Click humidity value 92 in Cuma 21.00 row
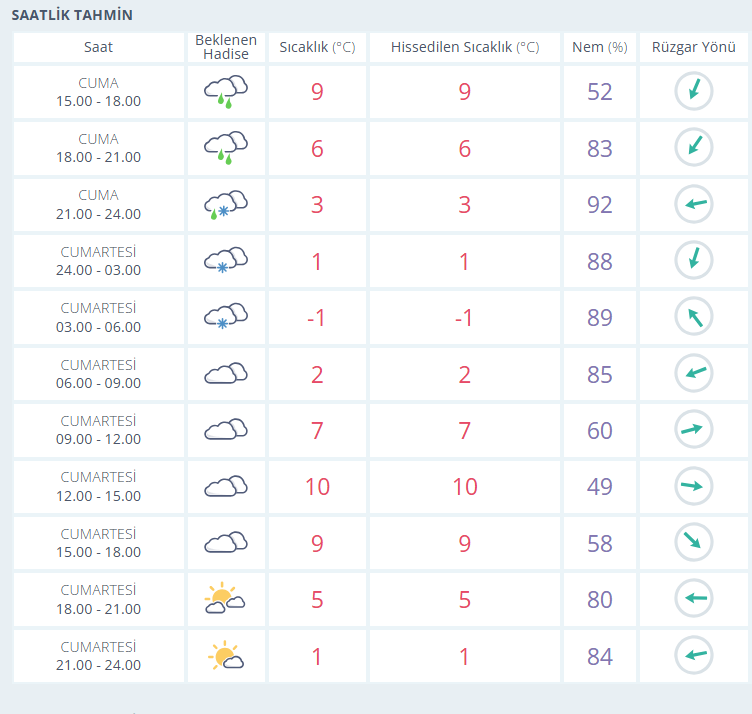Viewport: 752px width, 714px height. tap(599, 205)
